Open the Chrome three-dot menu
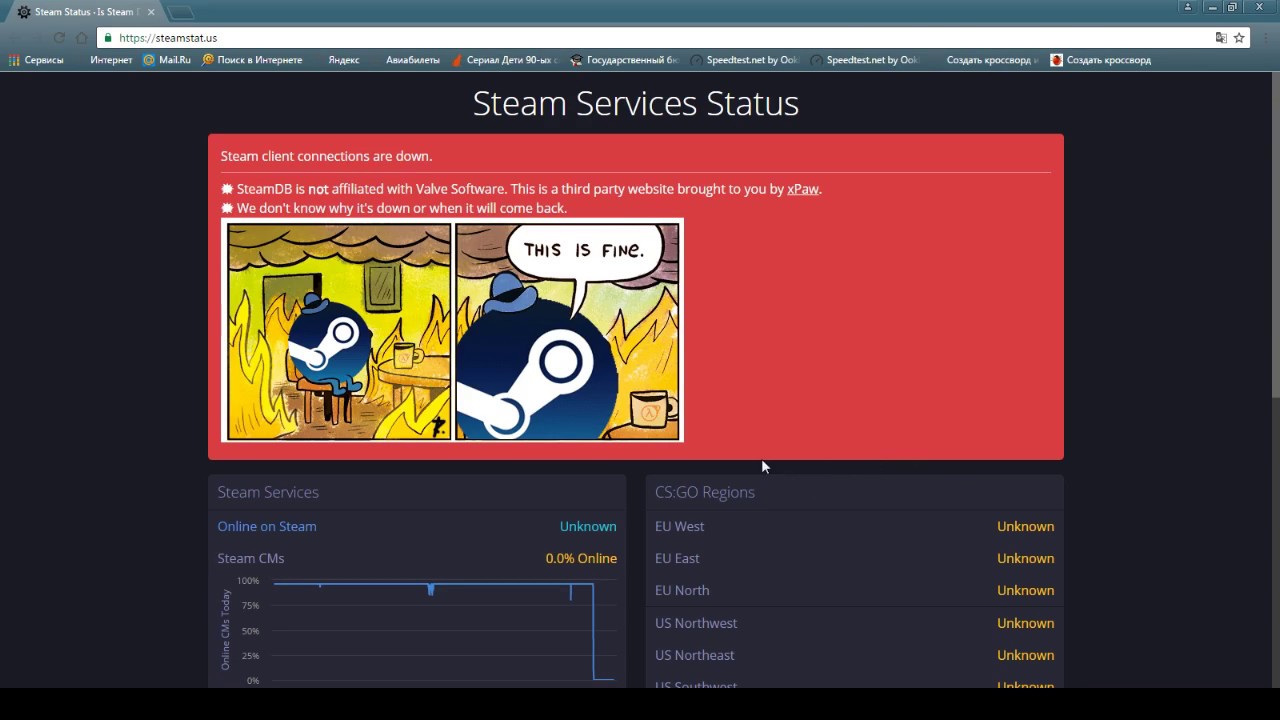The height and width of the screenshot is (720, 1280). (x=1265, y=38)
